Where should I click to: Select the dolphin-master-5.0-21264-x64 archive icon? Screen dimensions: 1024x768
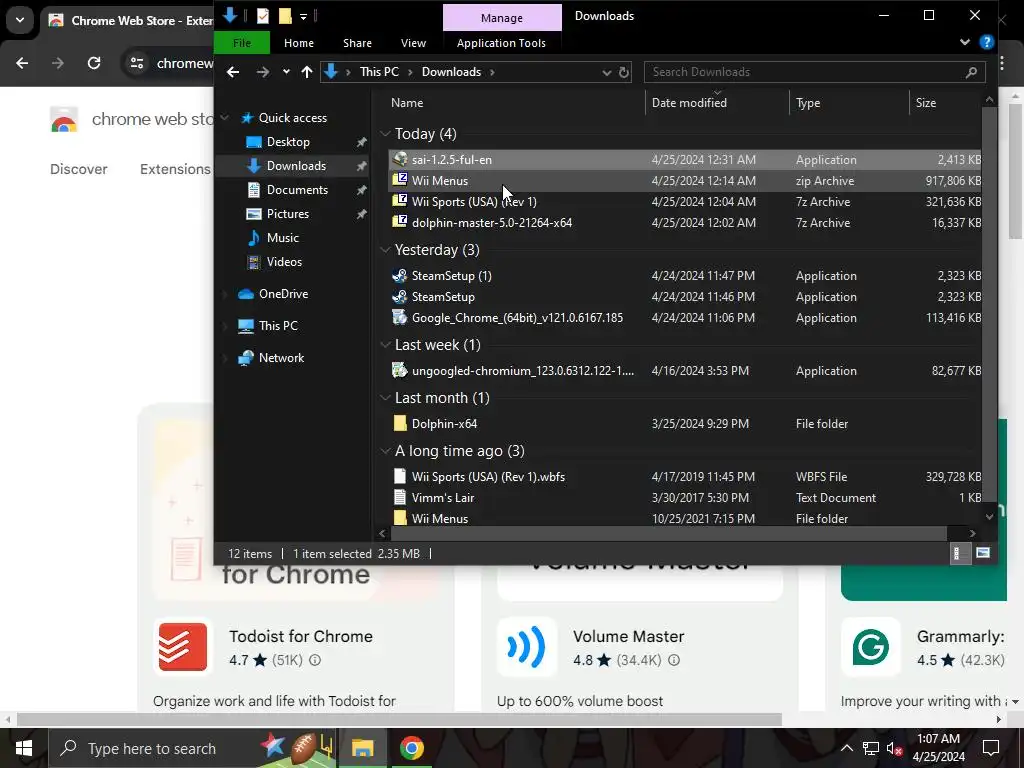pos(400,222)
